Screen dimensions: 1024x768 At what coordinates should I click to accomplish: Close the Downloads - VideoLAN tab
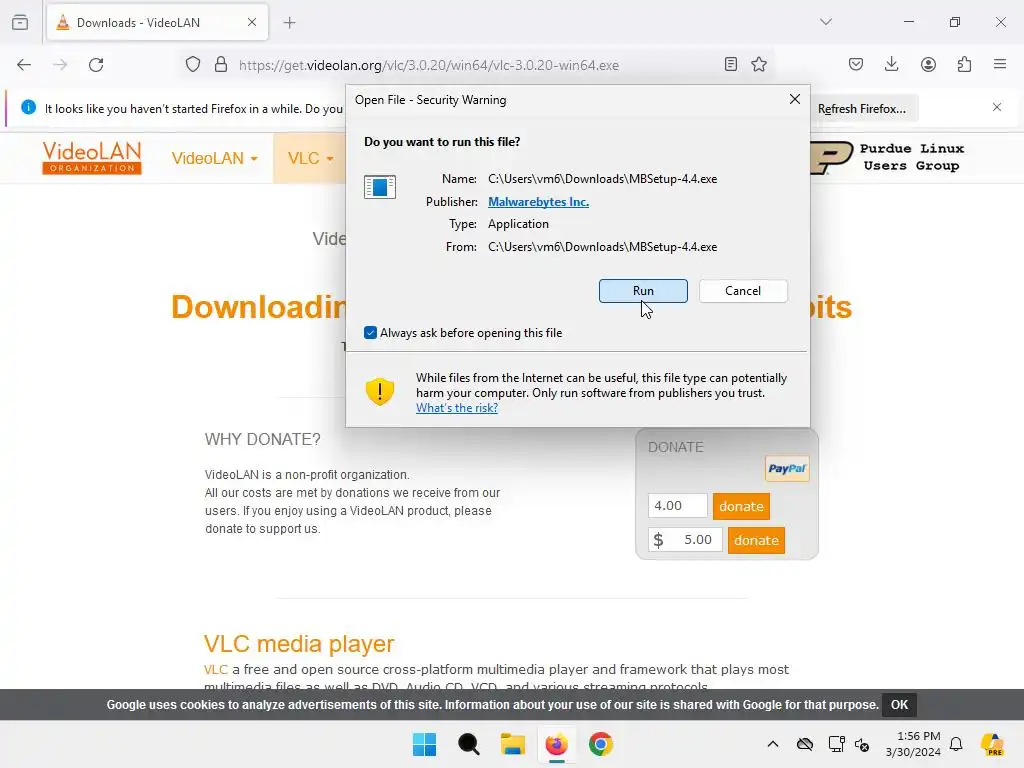pos(252,22)
